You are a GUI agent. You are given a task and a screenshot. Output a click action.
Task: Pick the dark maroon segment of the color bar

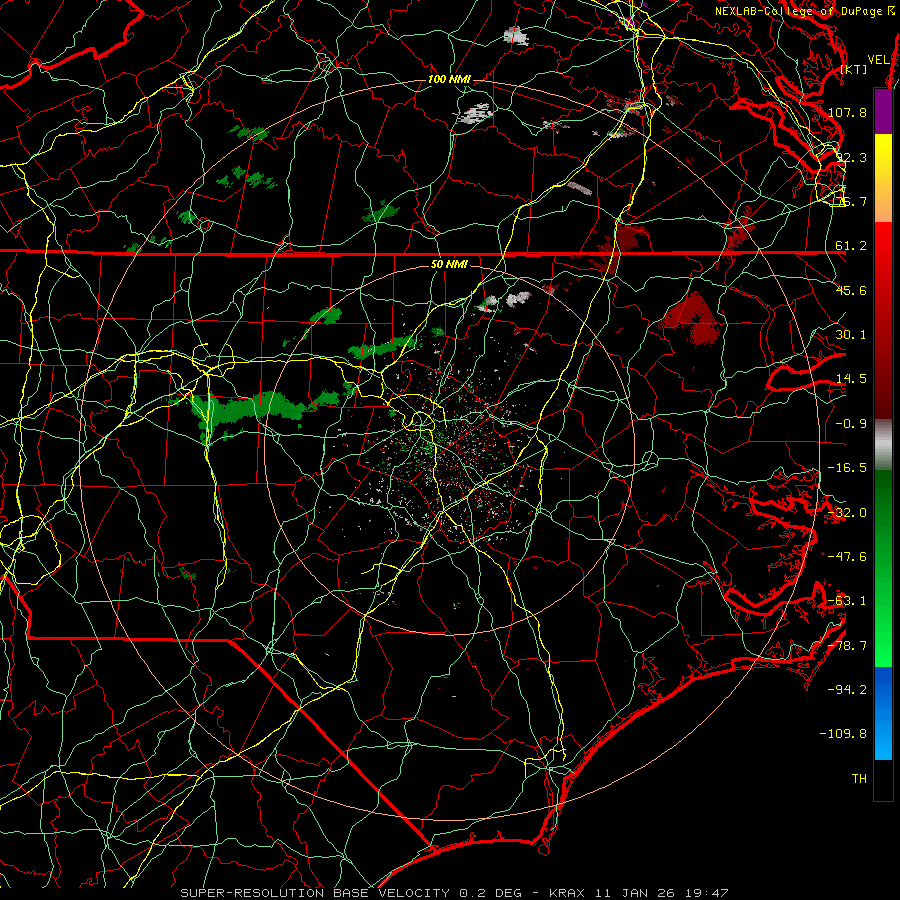pyautogui.click(x=883, y=390)
